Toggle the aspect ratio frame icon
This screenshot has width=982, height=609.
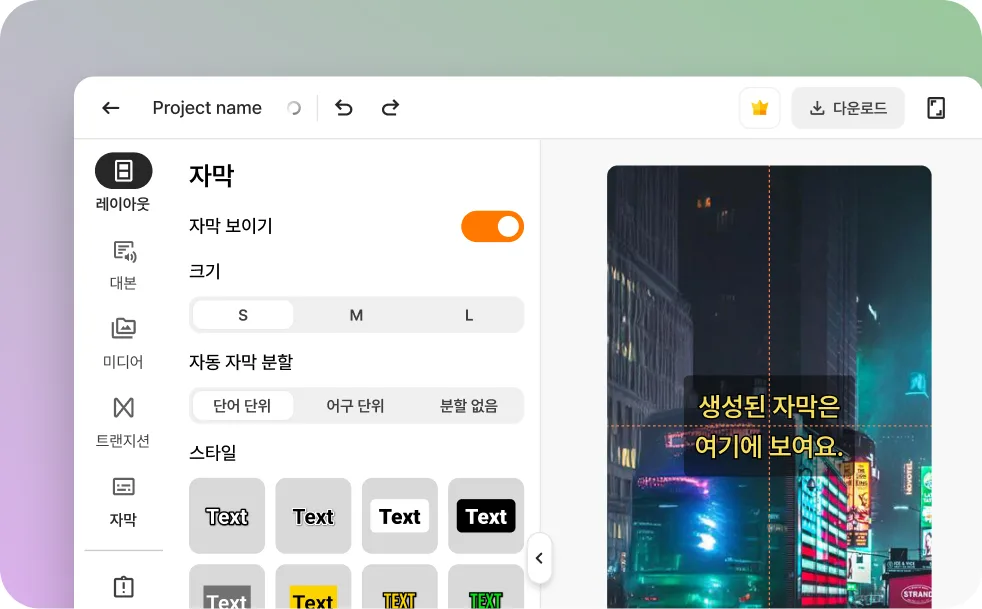(x=936, y=108)
